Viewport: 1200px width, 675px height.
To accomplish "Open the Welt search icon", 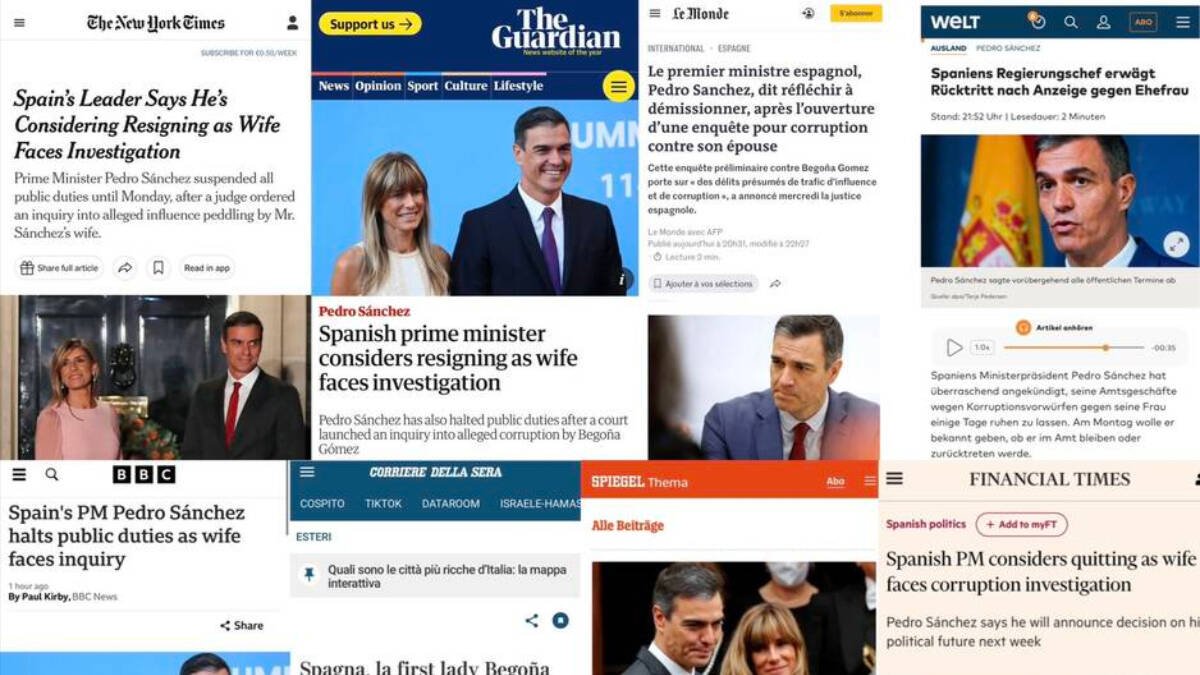I will click(x=1071, y=22).
